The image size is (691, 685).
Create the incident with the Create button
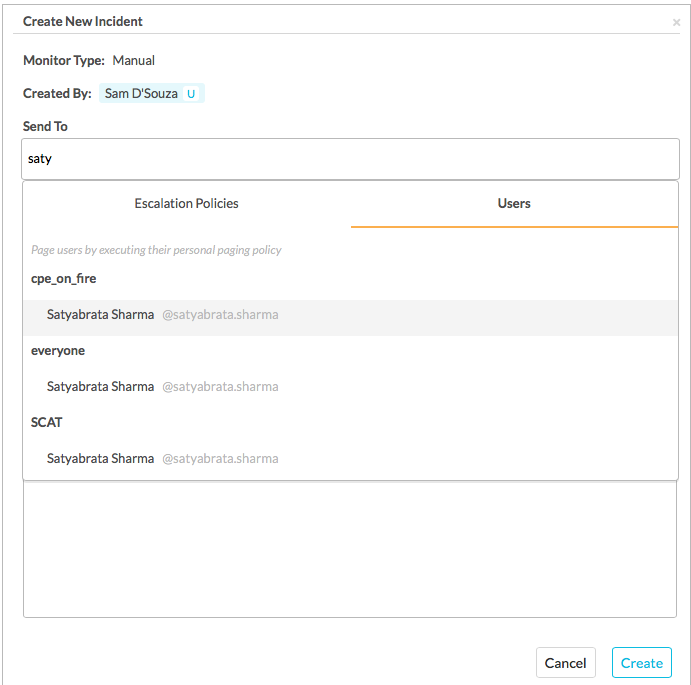(x=642, y=663)
